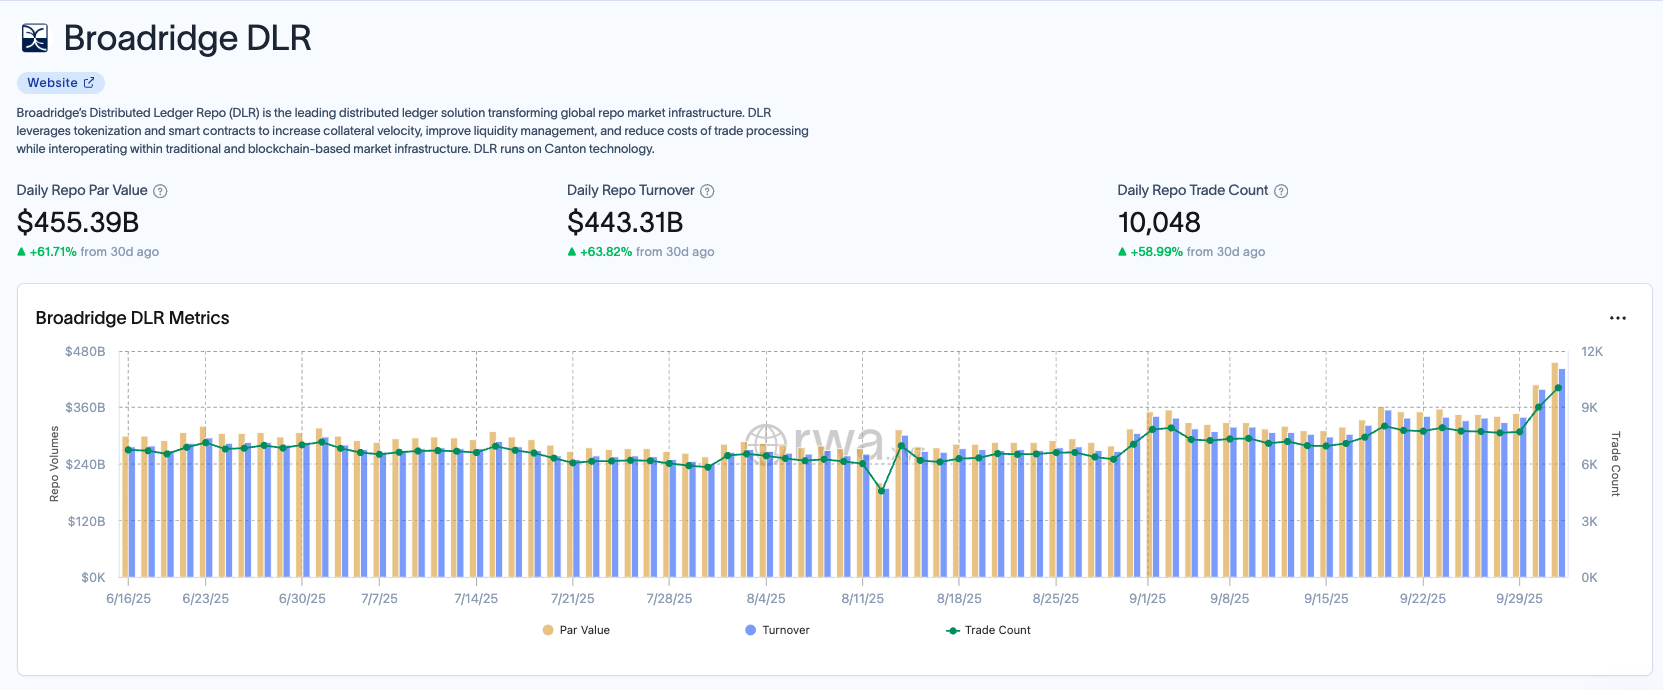Click info icon next to Daily Repo Par Value
This screenshot has height=690, width=1663.
[x=160, y=191]
